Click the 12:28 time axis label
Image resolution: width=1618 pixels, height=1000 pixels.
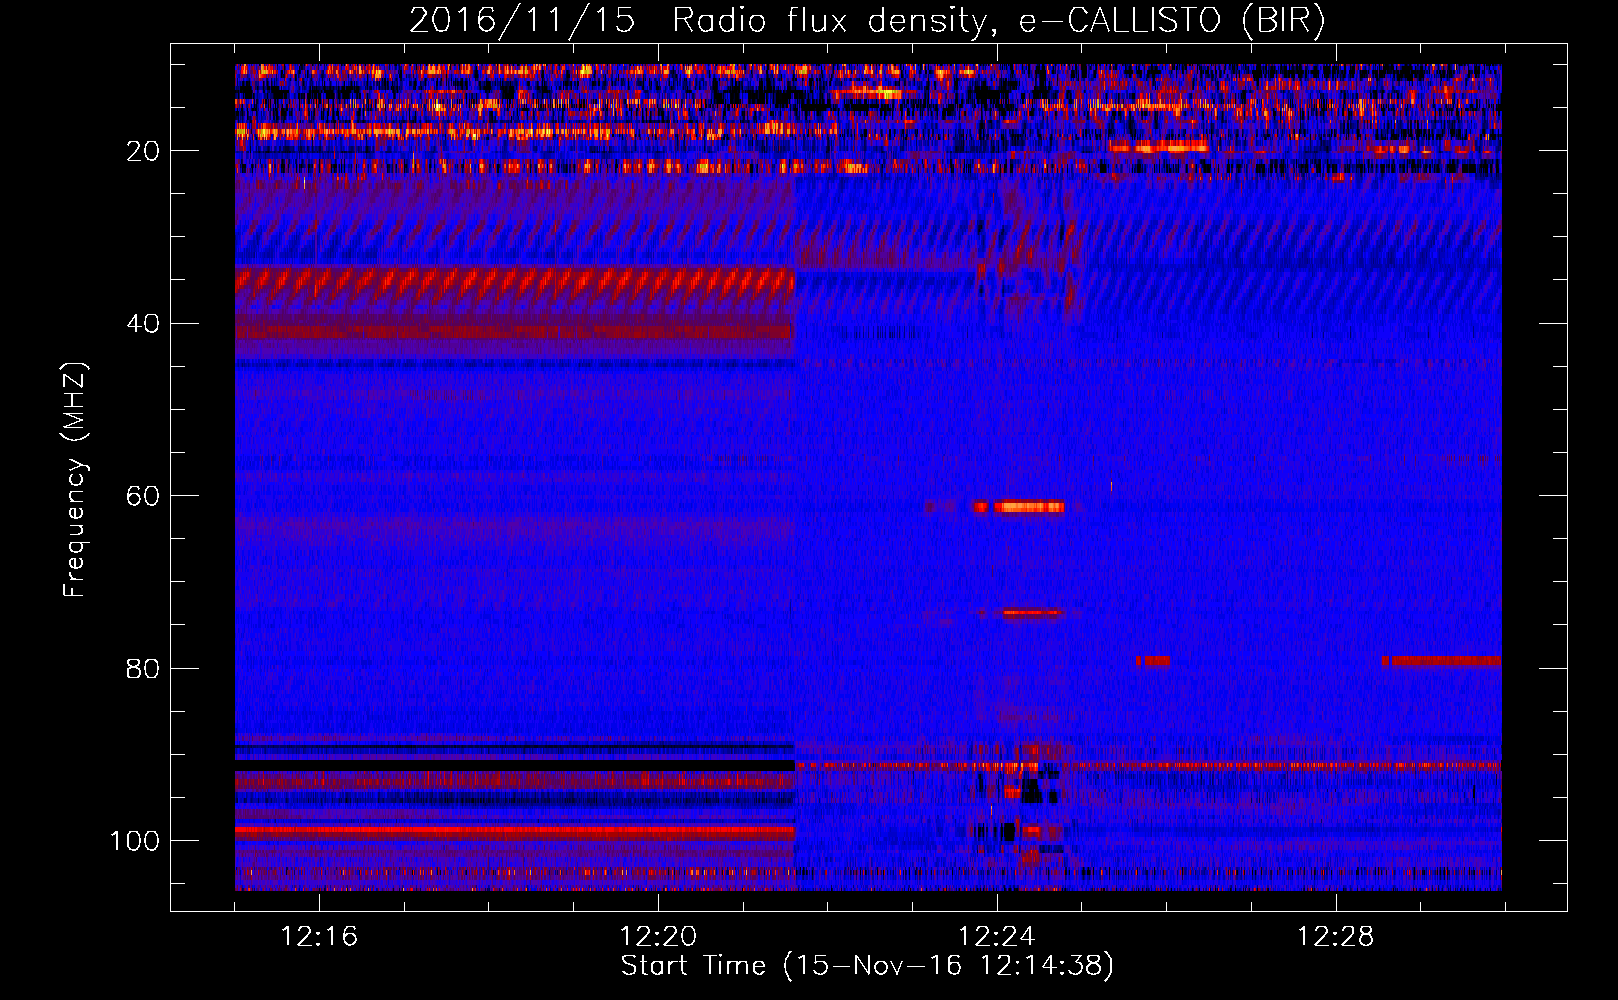tap(1336, 936)
